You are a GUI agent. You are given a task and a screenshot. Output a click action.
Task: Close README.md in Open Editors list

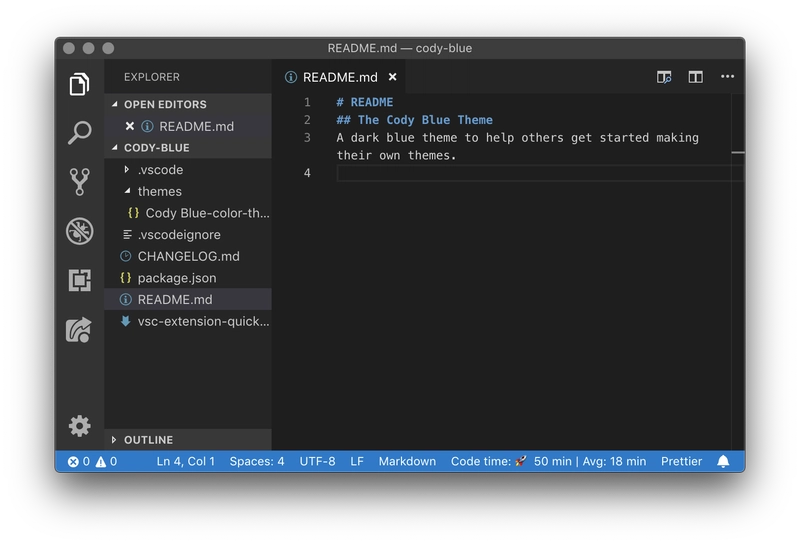(x=130, y=126)
